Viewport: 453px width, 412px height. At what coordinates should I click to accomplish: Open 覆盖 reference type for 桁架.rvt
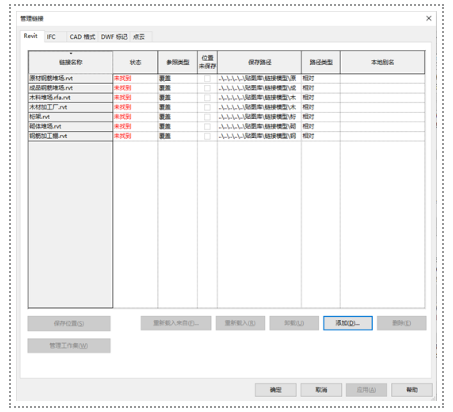(x=178, y=117)
